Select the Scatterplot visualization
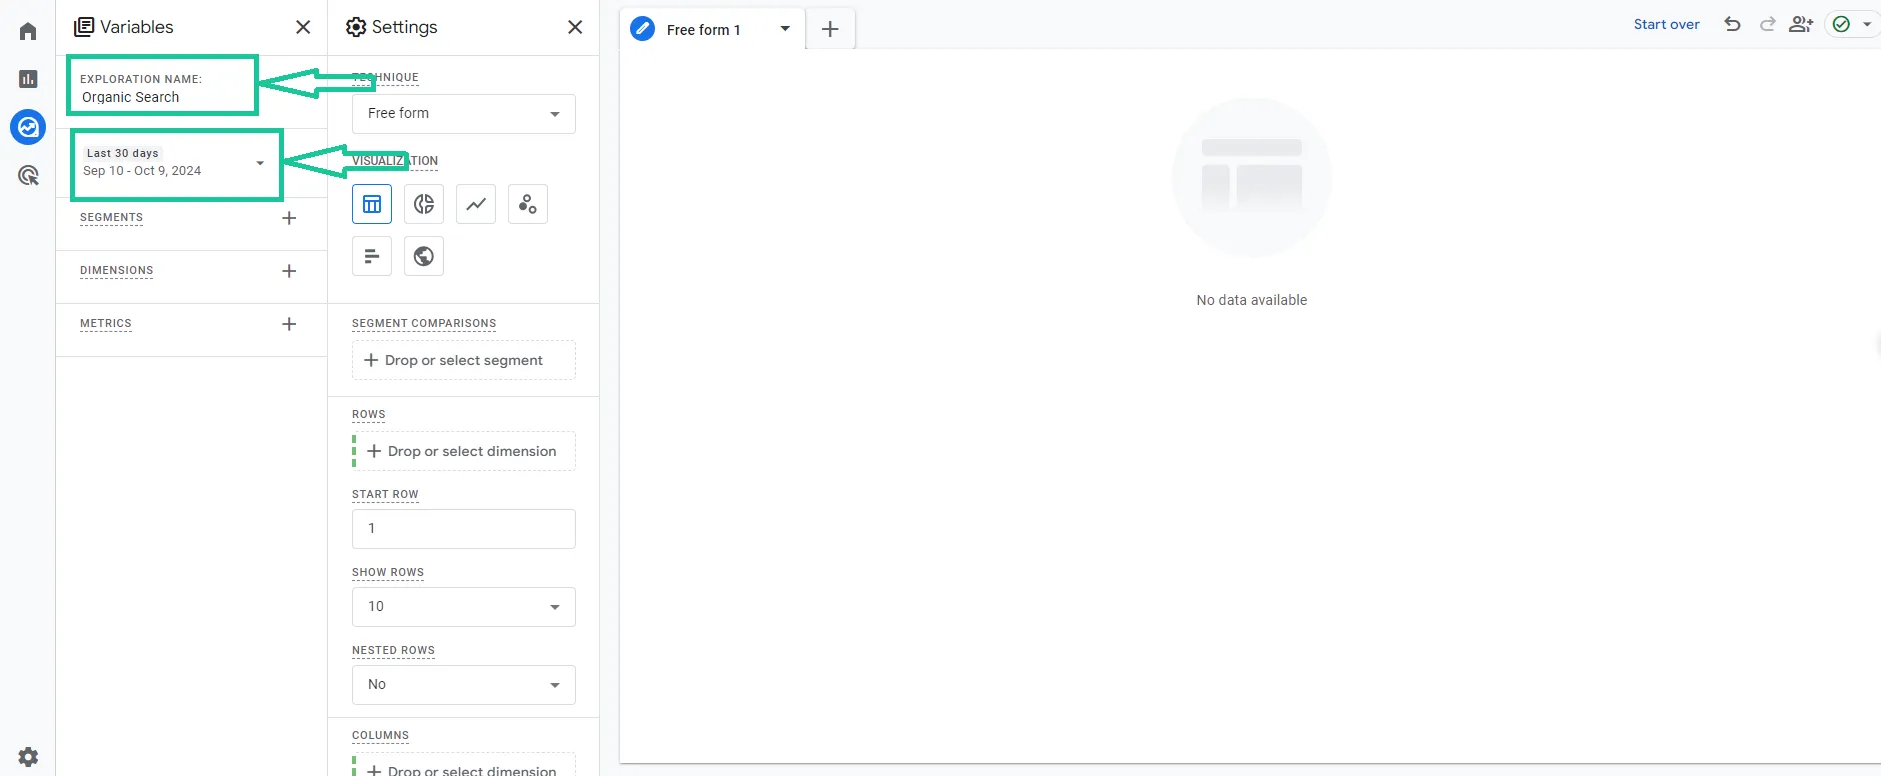1881x776 pixels. [528, 204]
